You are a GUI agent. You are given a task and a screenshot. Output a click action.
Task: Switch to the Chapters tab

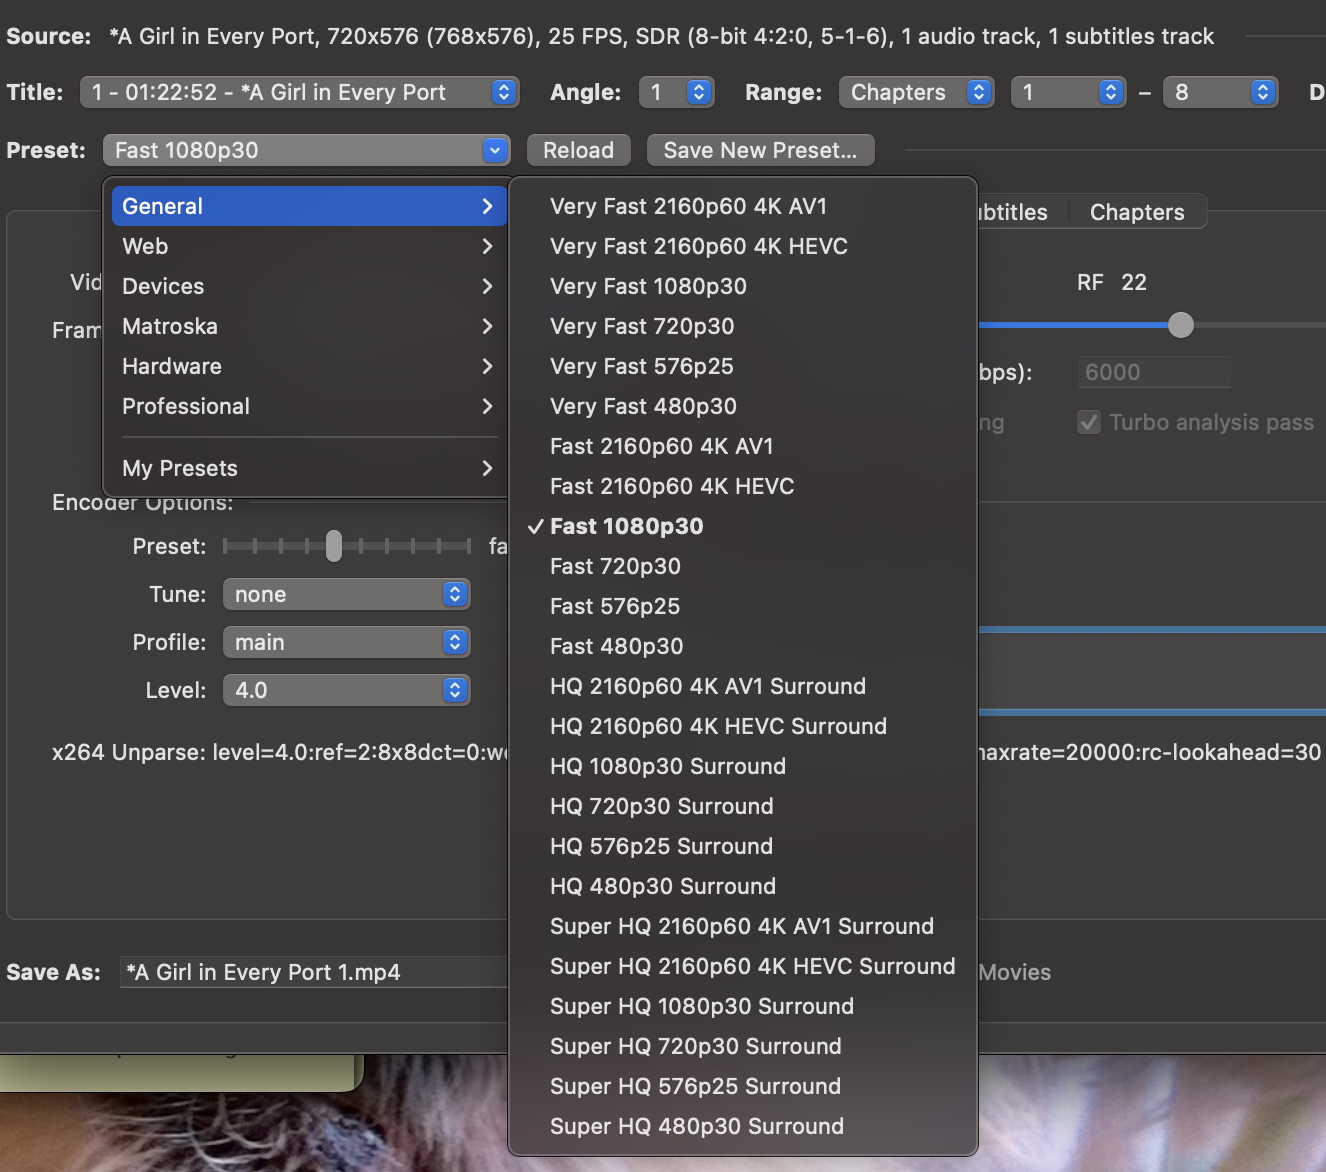1137,212
